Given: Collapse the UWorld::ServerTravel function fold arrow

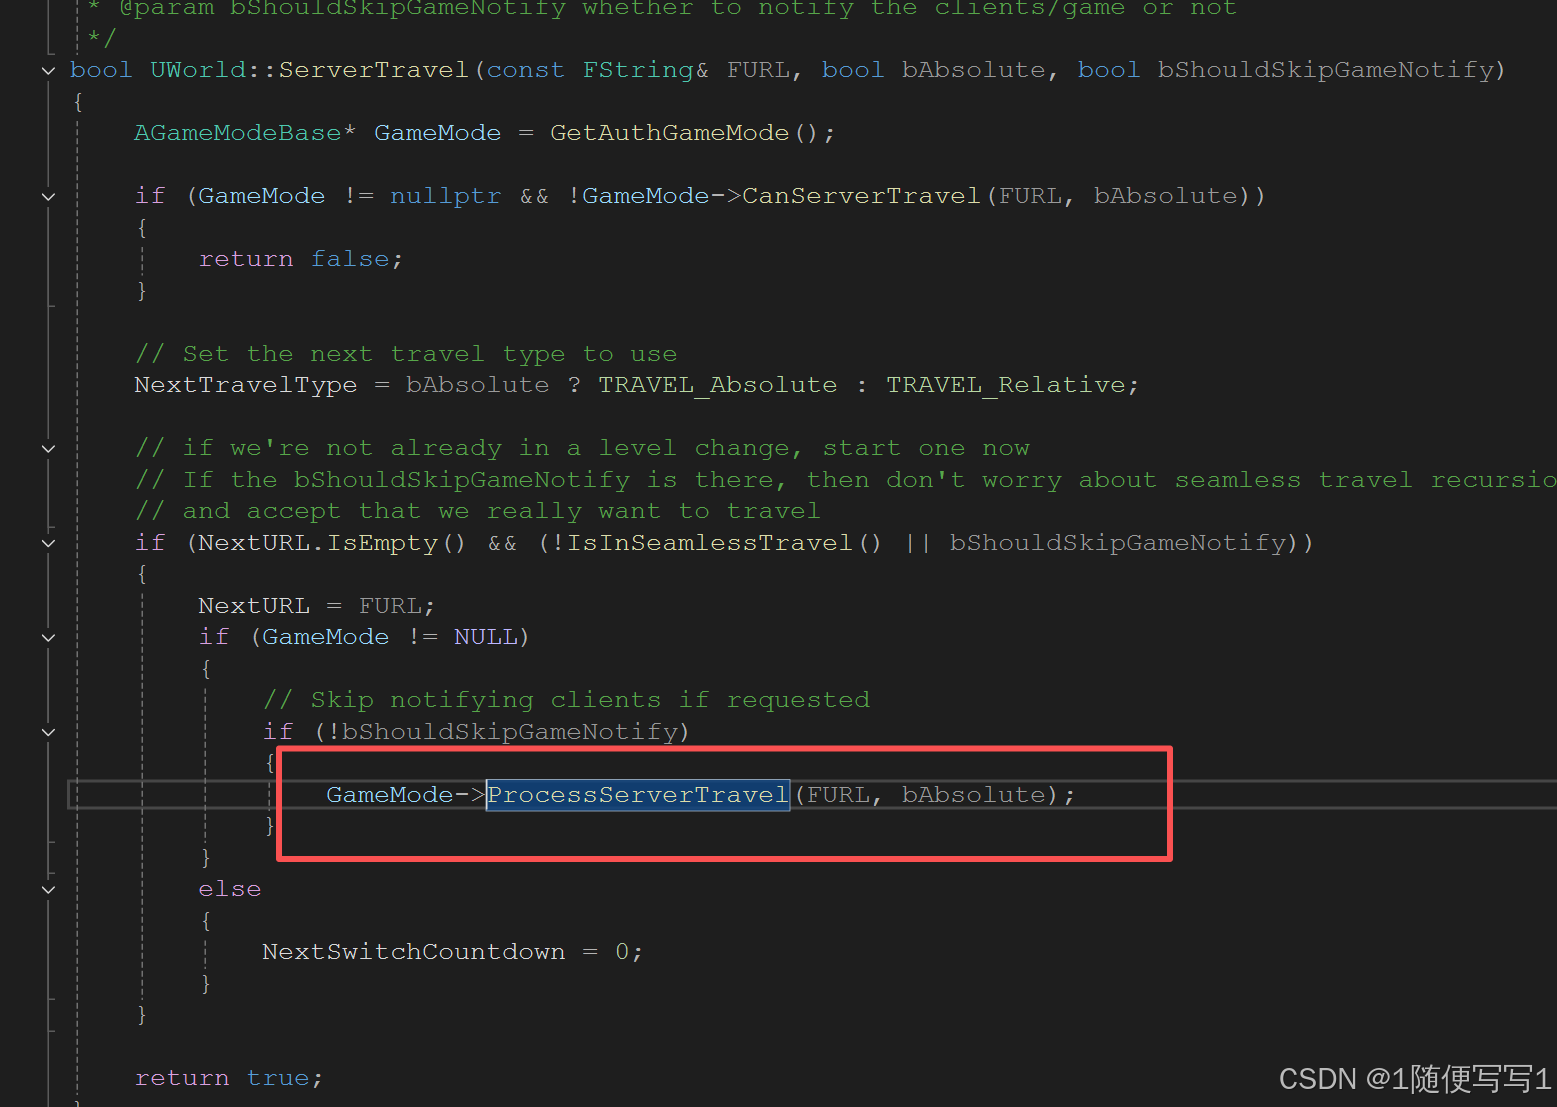Looking at the screenshot, I should pos(48,70).
